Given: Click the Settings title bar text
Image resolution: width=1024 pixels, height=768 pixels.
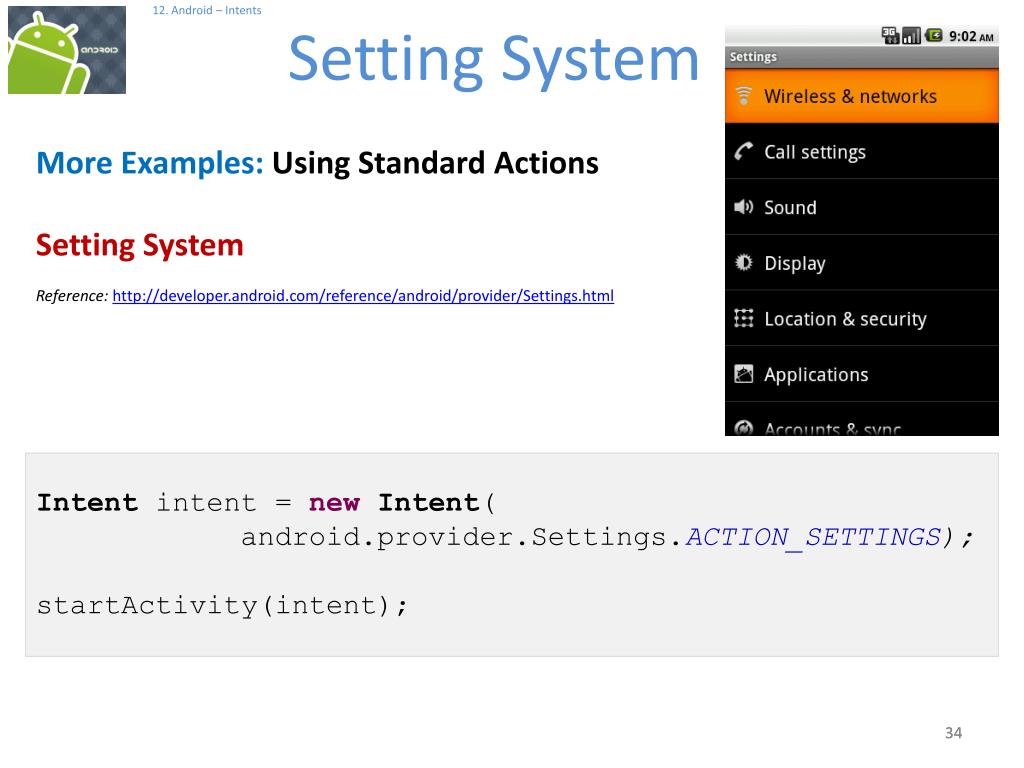Looking at the screenshot, I should point(753,57).
